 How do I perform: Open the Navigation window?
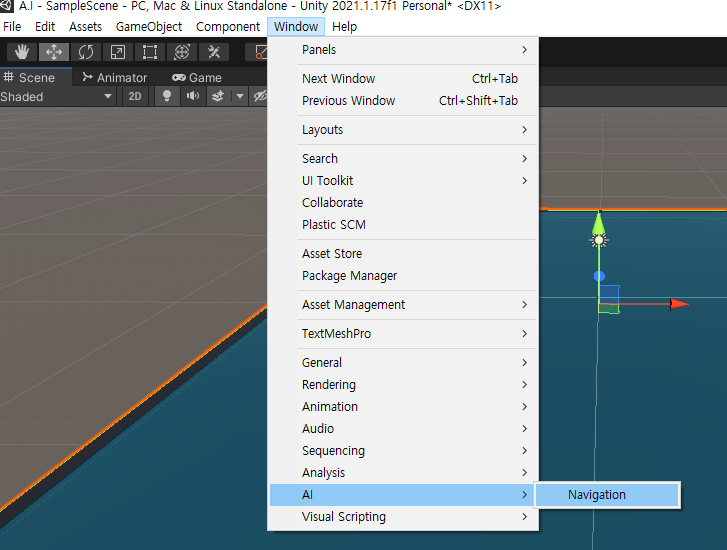607,495
